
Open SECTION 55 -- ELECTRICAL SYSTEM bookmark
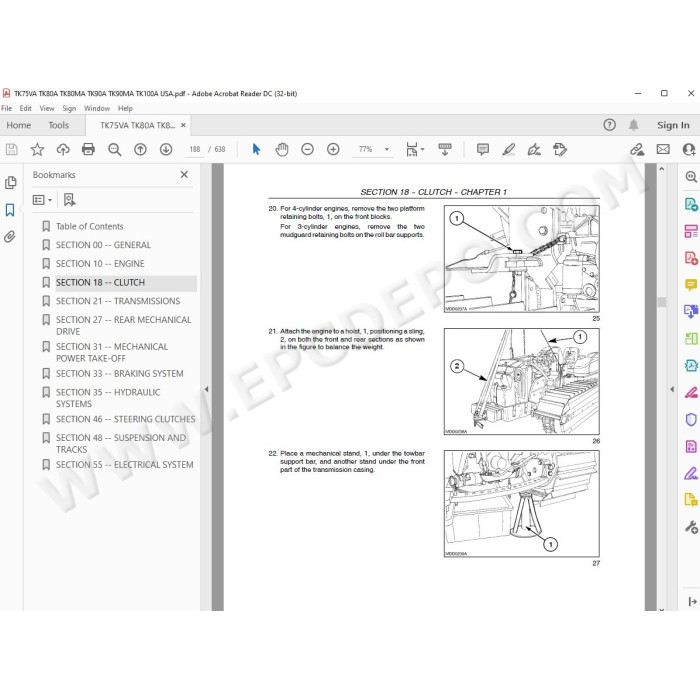125,465
